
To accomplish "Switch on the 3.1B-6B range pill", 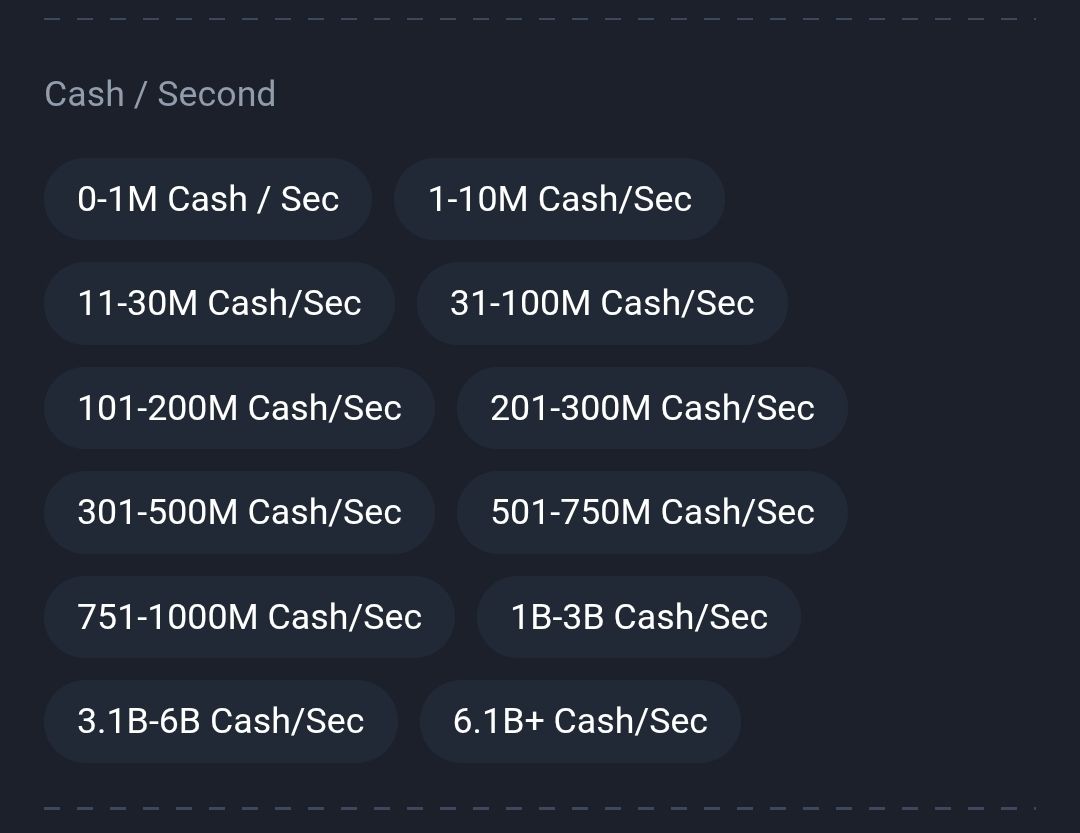I will (x=220, y=721).
